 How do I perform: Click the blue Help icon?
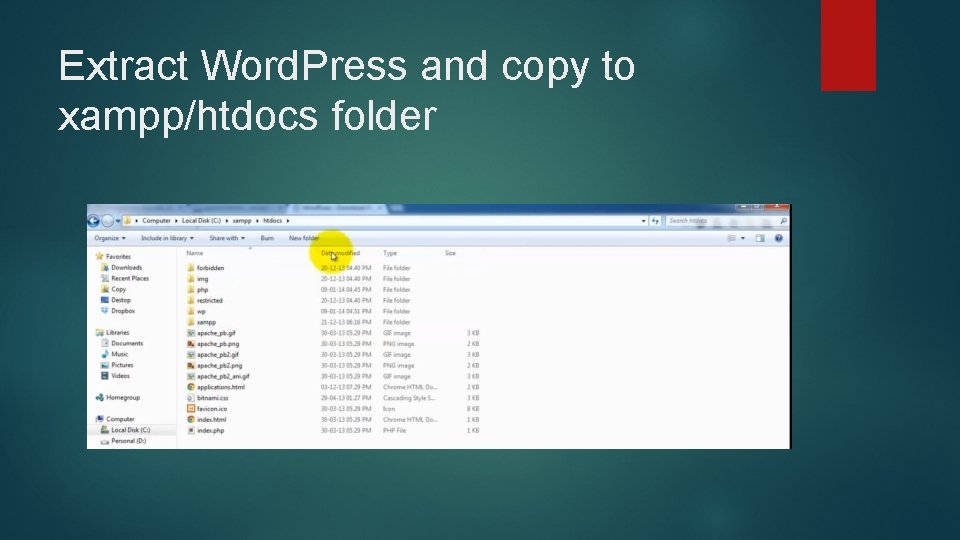click(778, 238)
